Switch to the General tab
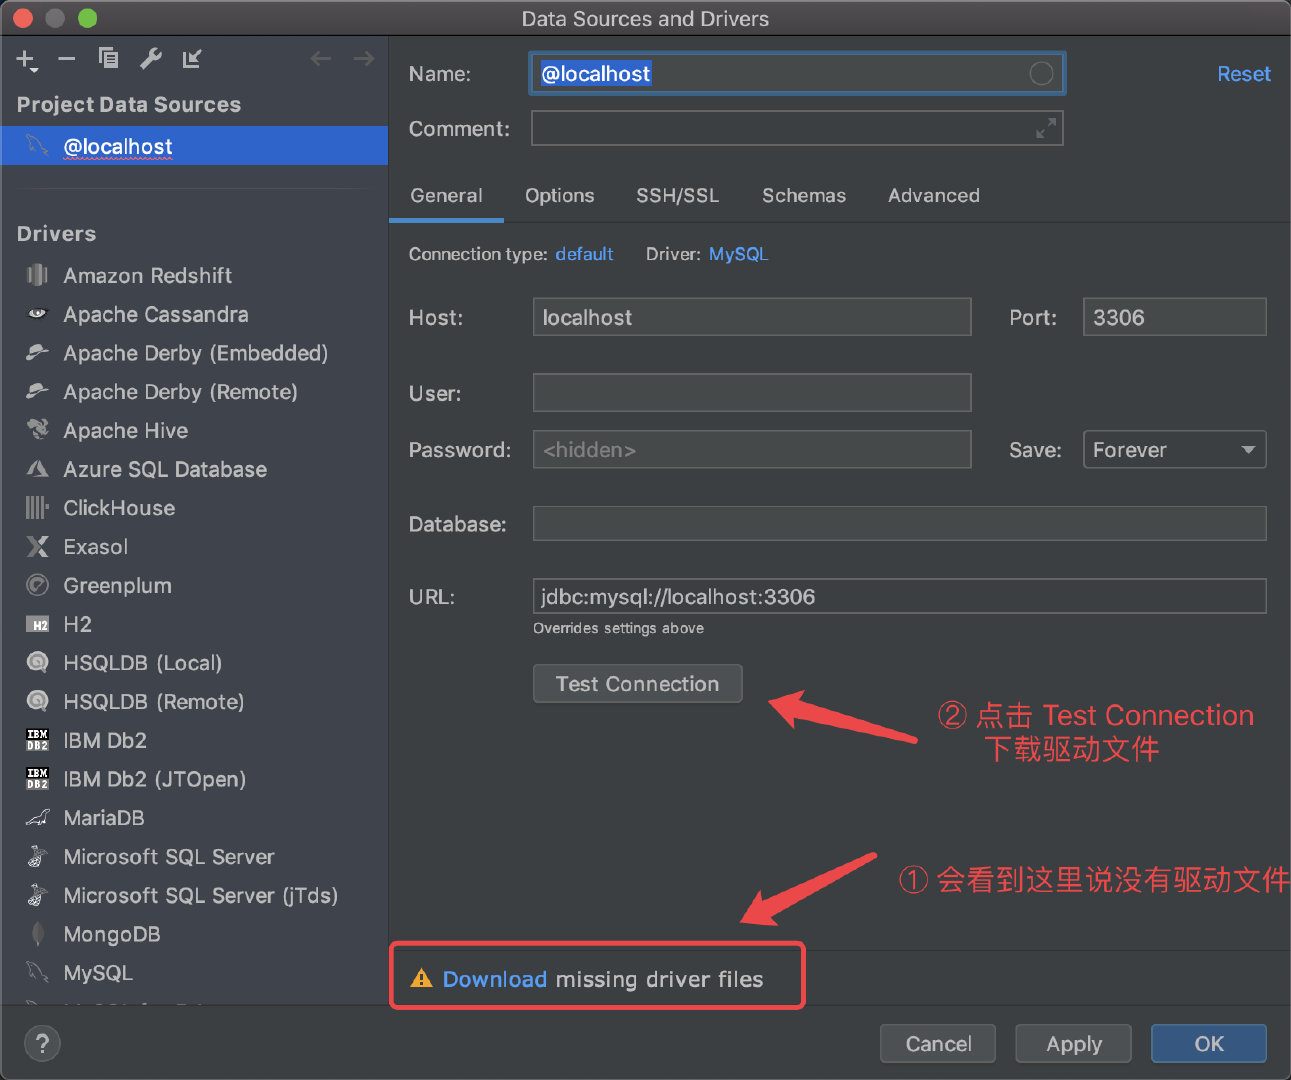Image resolution: width=1291 pixels, height=1080 pixels. (x=446, y=195)
